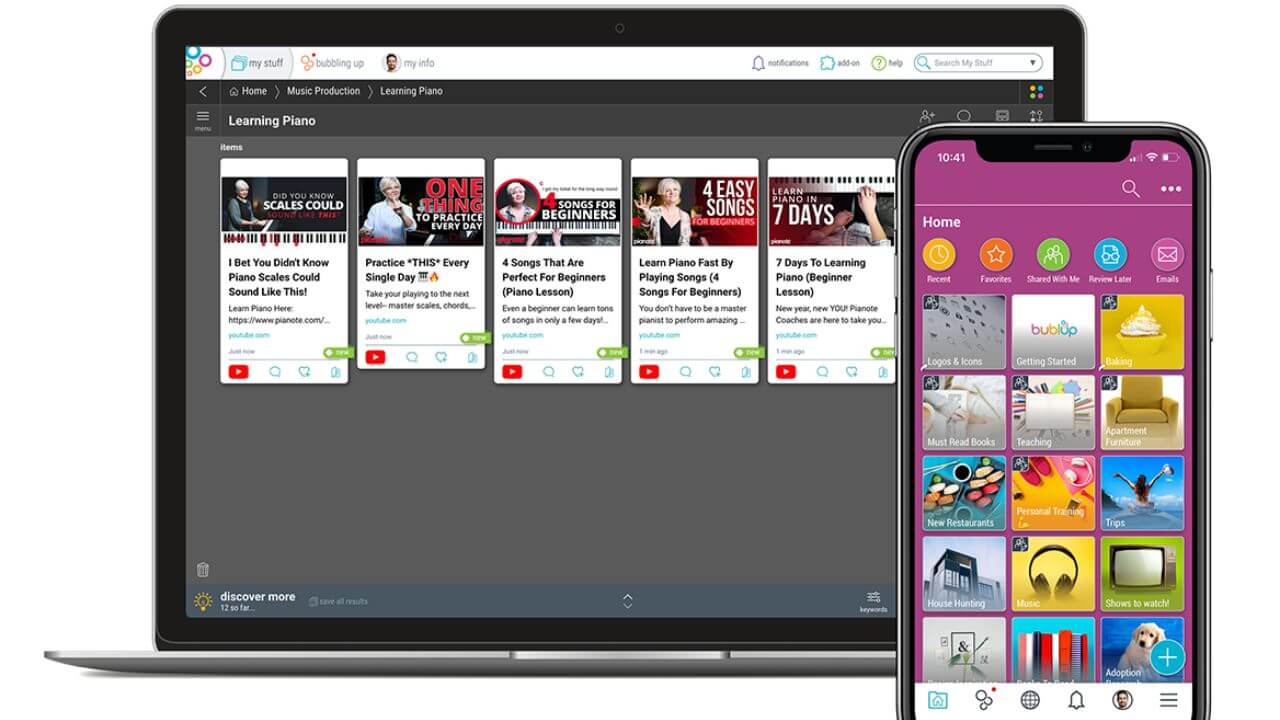Image resolution: width=1280 pixels, height=720 pixels.
Task: Tap the Favorites star icon on phone
Action: click(x=996, y=255)
